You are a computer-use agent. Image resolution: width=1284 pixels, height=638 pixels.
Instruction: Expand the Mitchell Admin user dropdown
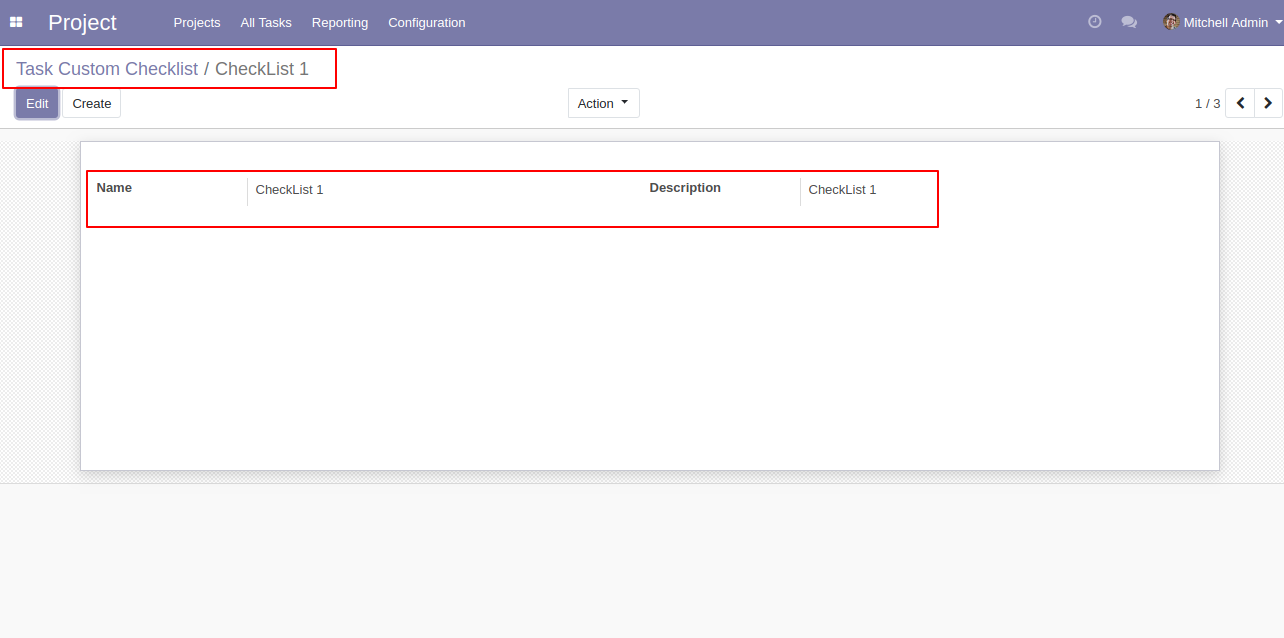click(1223, 22)
